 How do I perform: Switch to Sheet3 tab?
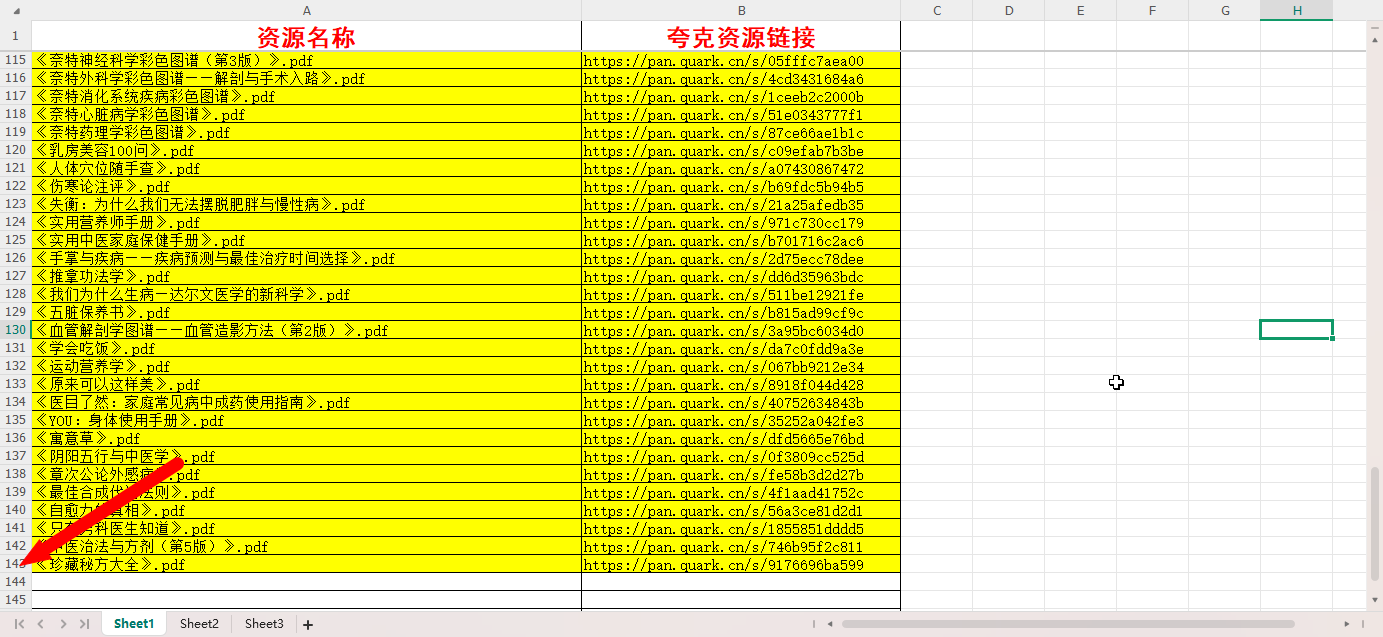point(264,624)
